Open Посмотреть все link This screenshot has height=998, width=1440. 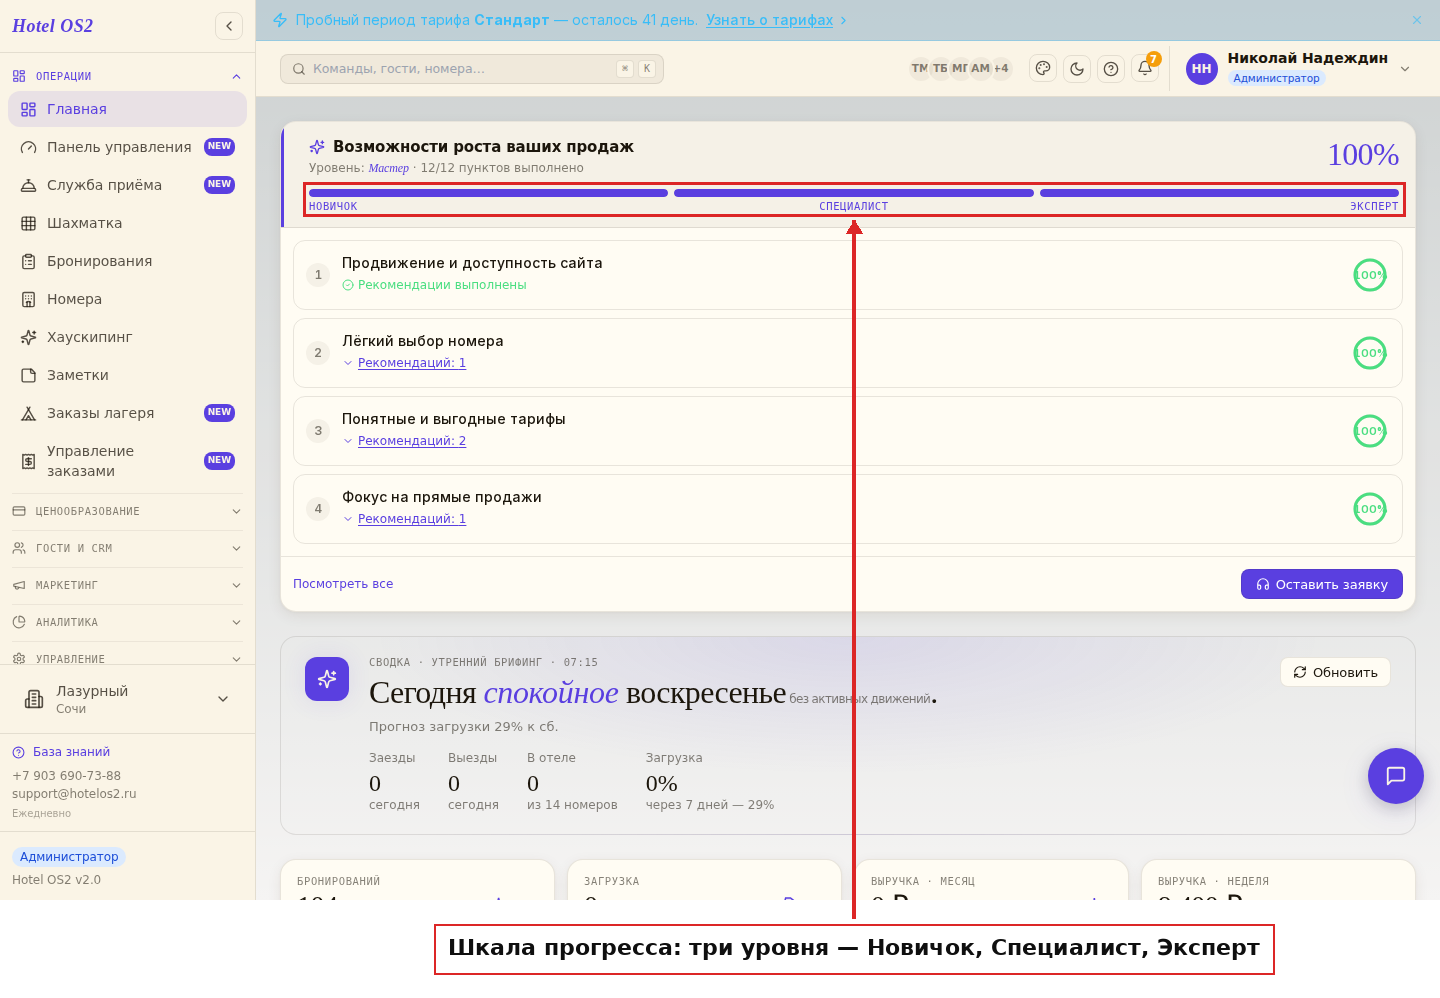coord(343,584)
